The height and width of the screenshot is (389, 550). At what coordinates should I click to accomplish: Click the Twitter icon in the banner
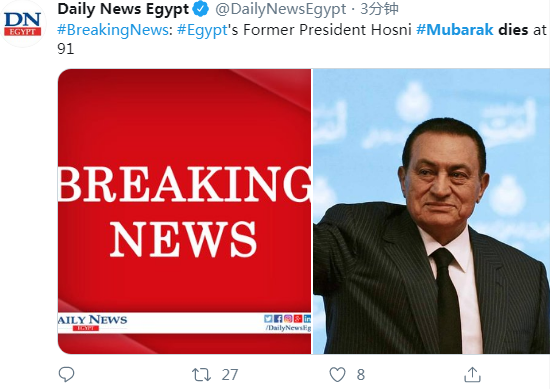pyautogui.click(x=268, y=318)
